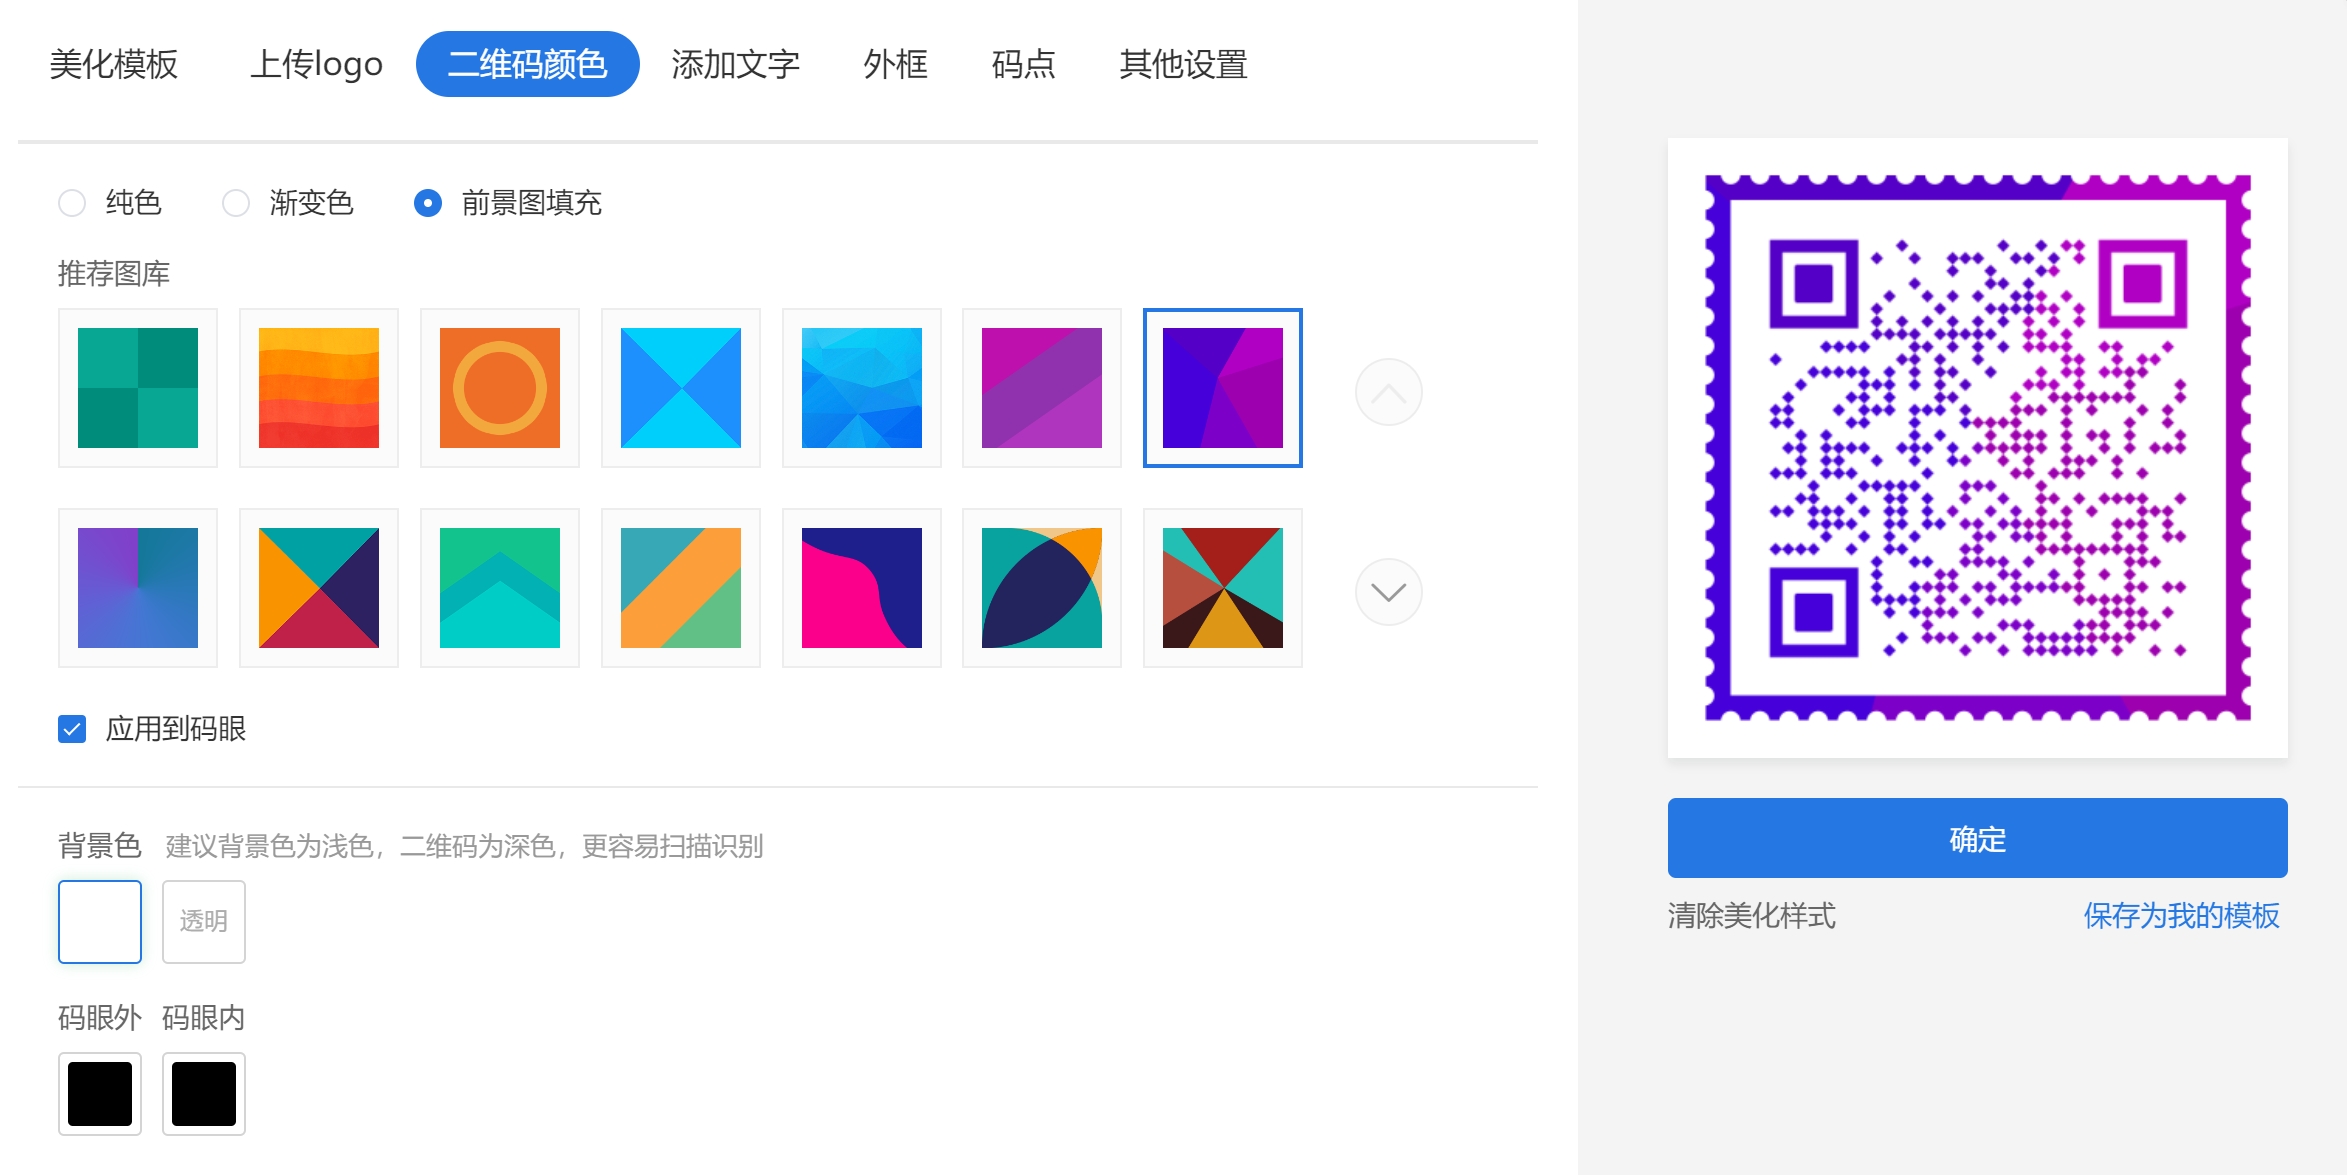Pick the orange diagonal band fill image
Image resolution: width=2347 pixels, height=1175 pixels.
tap(681, 588)
